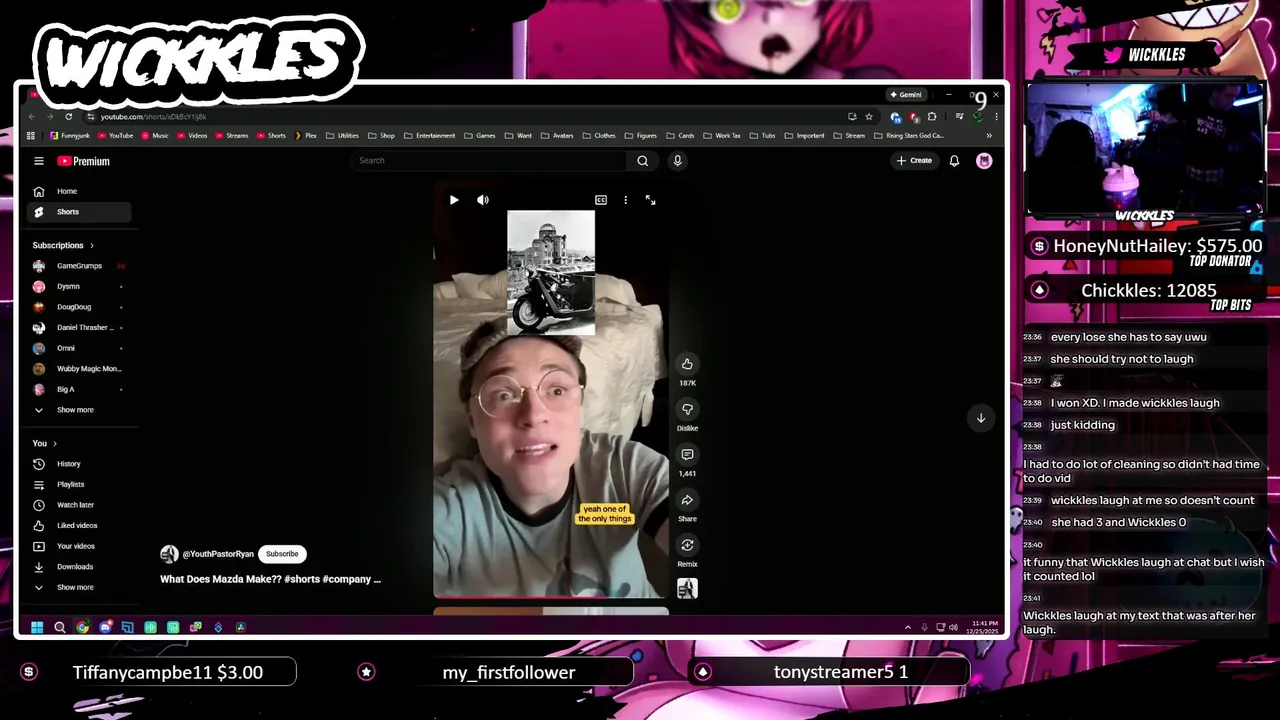Image resolution: width=1280 pixels, height=720 pixels.
Task: Open the Streams bookmark
Action: [232, 135]
